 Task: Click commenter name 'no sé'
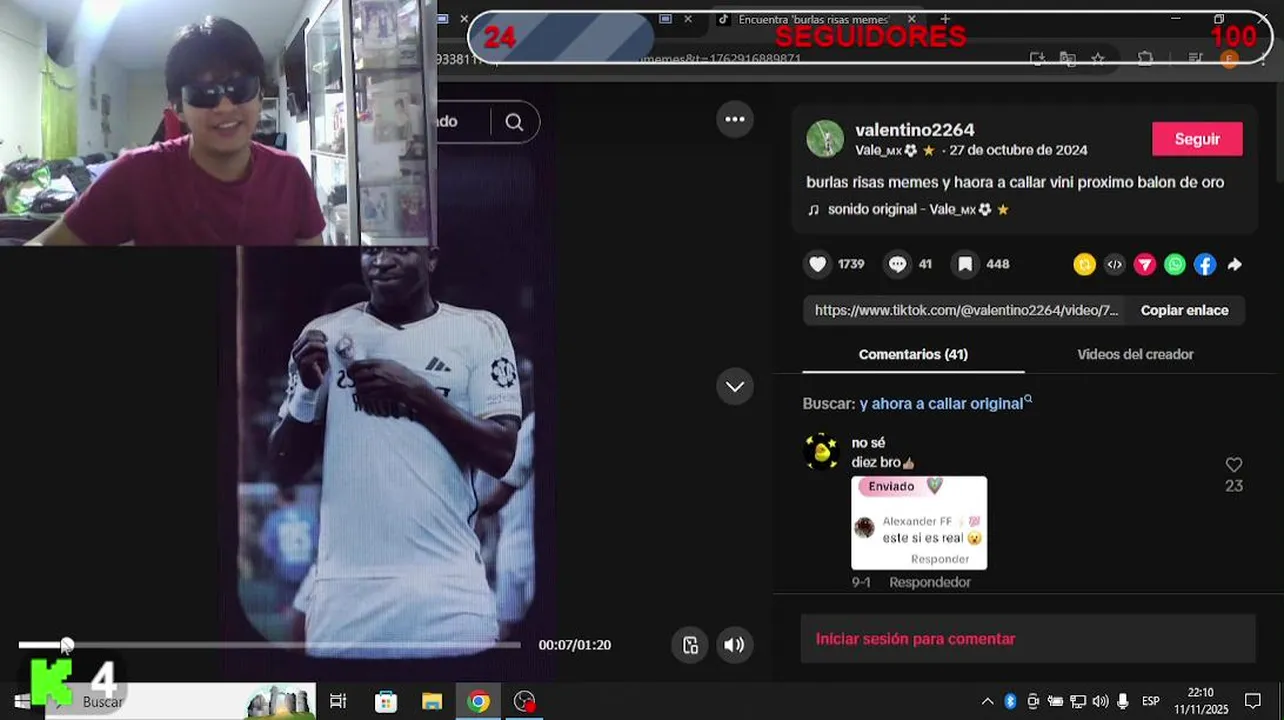click(x=868, y=443)
